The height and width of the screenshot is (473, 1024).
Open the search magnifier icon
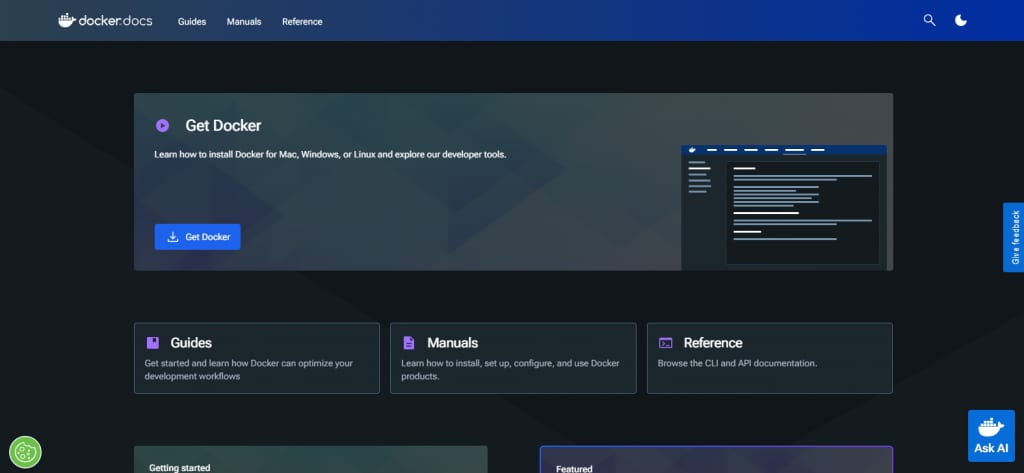point(929,20)
